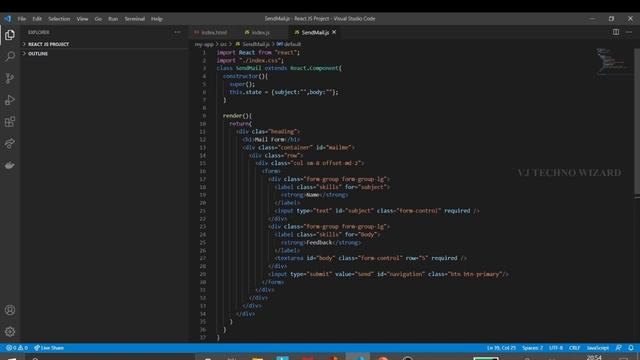Click on the render() line
Image resolution: width=640 pixels, height=360 pixels.
(x=237, y=116)
